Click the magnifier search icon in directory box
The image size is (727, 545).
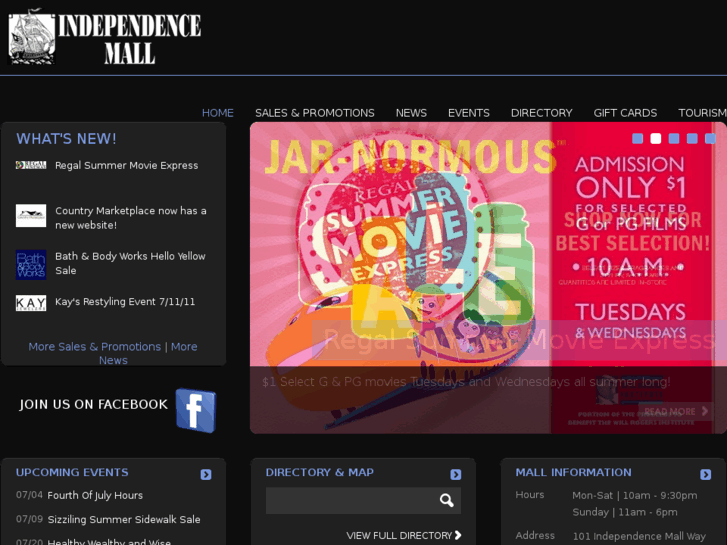[x=446, y=500]
